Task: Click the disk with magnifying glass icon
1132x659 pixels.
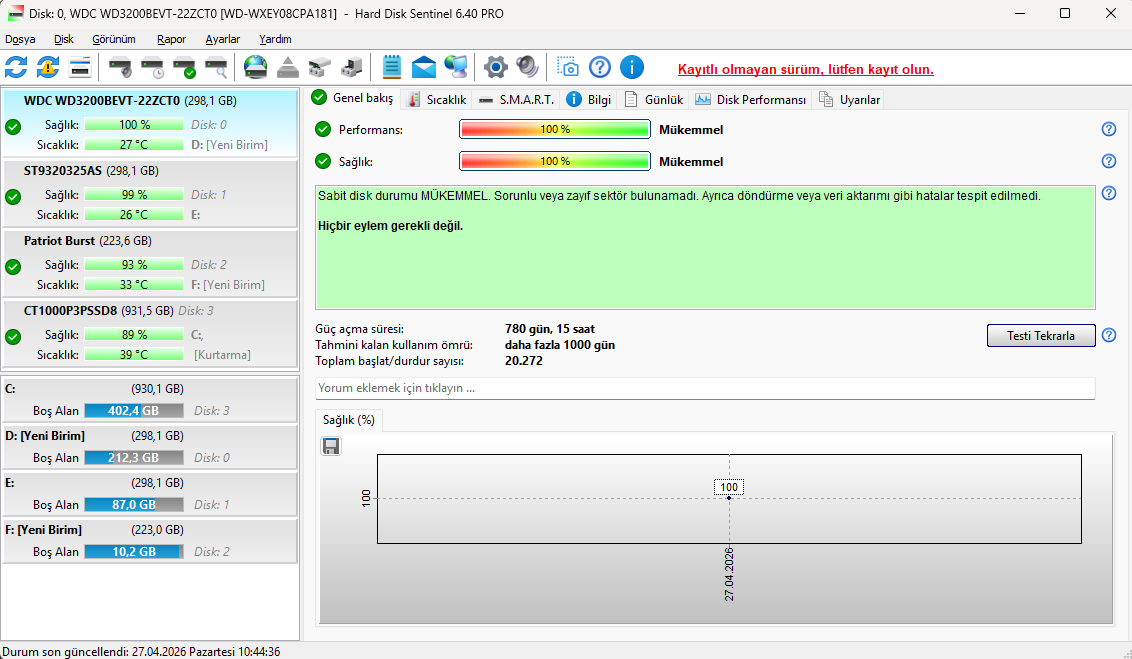Action: 216,67
